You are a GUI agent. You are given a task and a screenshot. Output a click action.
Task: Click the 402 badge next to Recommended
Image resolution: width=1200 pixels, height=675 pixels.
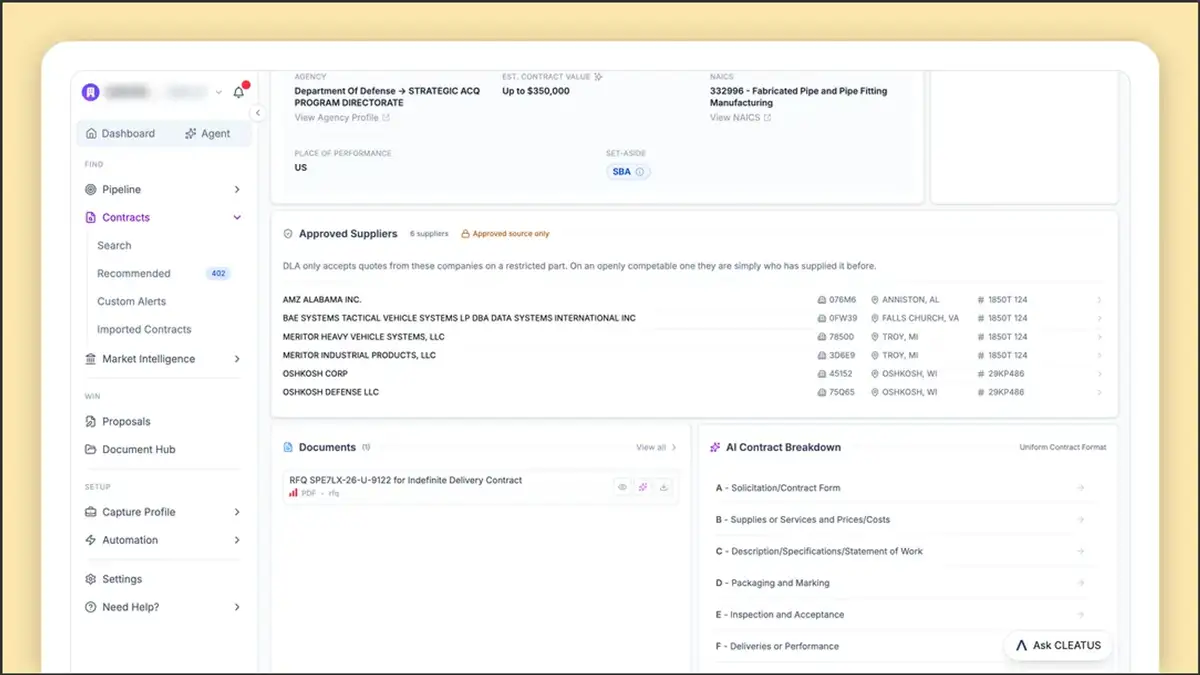pyautogui.click(x=217, y=273)
